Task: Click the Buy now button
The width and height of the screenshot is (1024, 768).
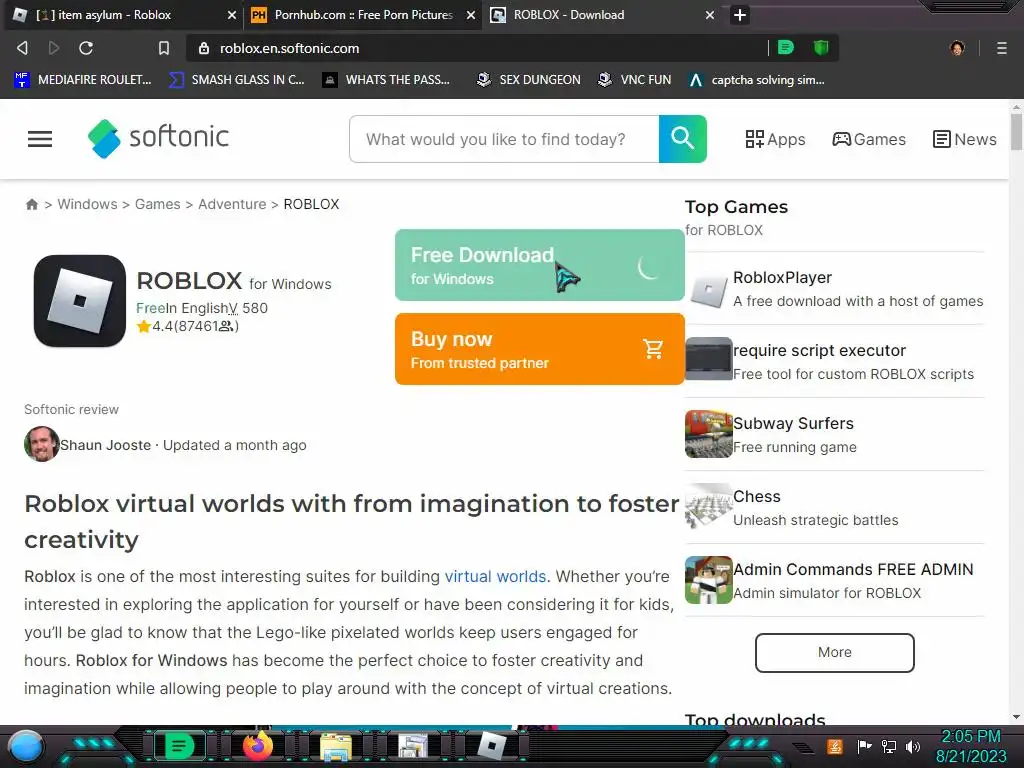Action: tap(539, 349)
